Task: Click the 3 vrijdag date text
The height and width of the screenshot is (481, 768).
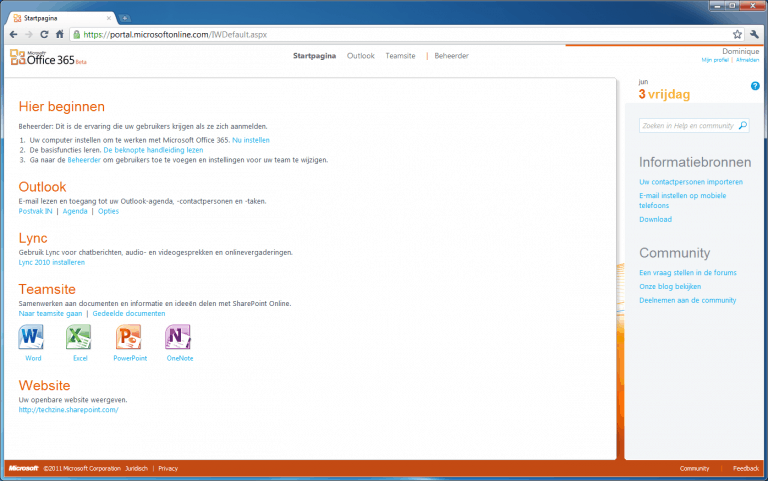Action: click(x=664, y=94)
